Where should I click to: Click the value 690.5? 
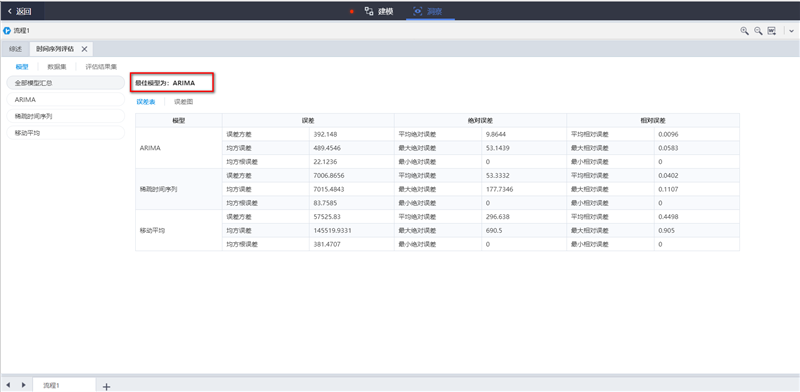494,230
